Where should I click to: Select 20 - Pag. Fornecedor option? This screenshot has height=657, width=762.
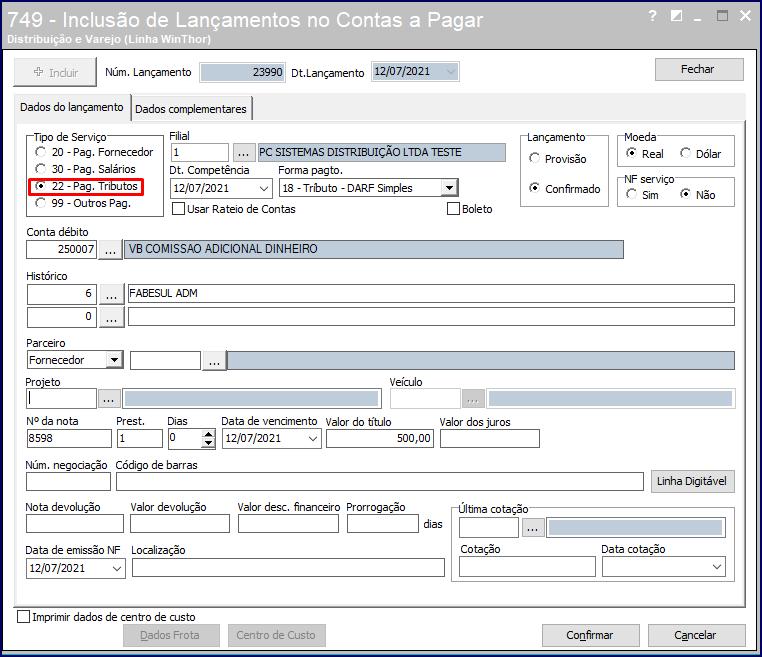click(95, 153)
